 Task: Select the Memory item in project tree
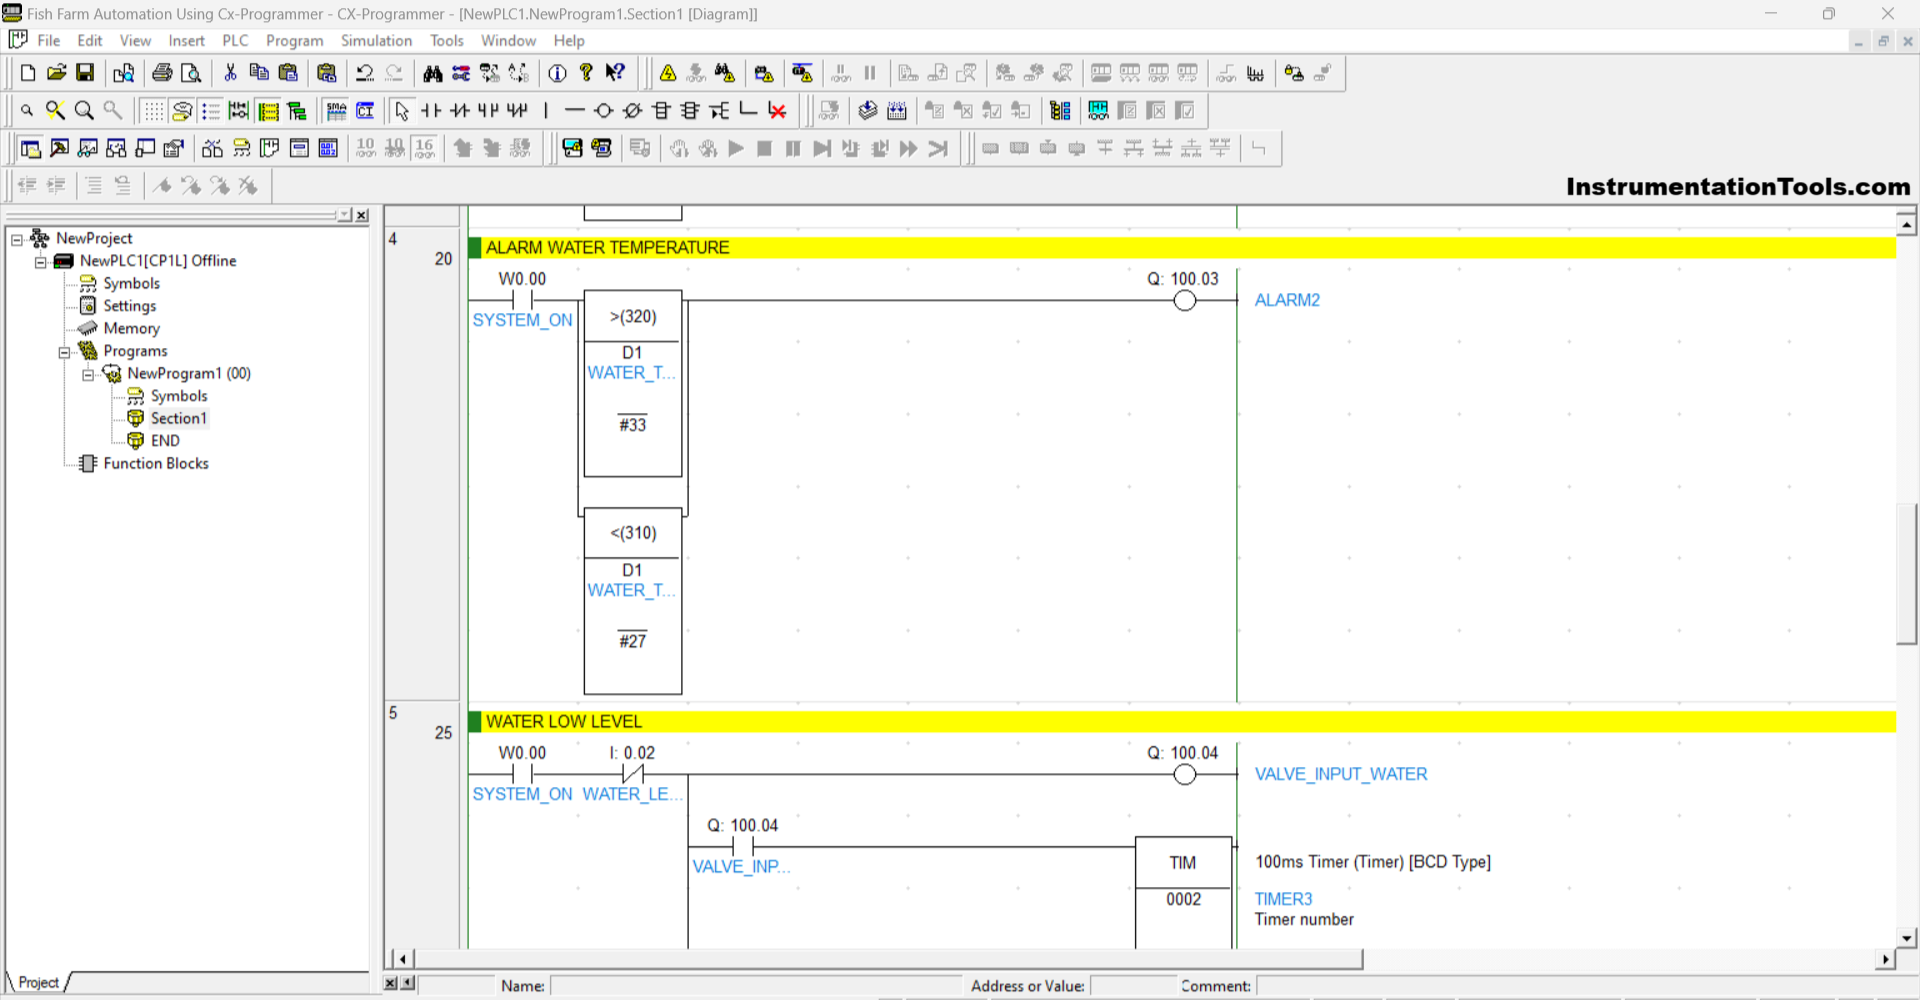pyautogui.click(x=131, y=328)
